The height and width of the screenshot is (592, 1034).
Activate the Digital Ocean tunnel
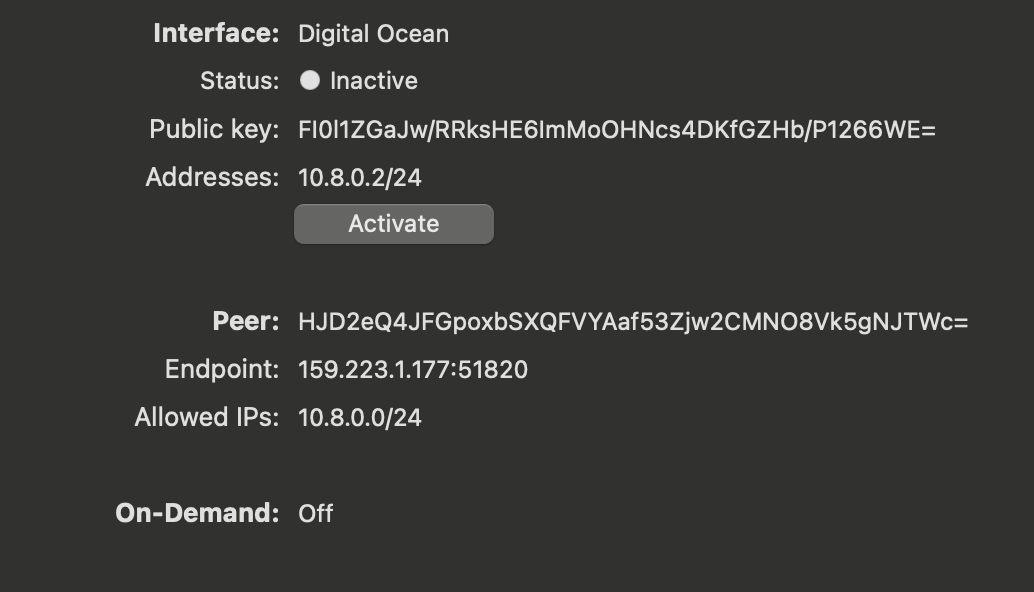click(393, 223)
